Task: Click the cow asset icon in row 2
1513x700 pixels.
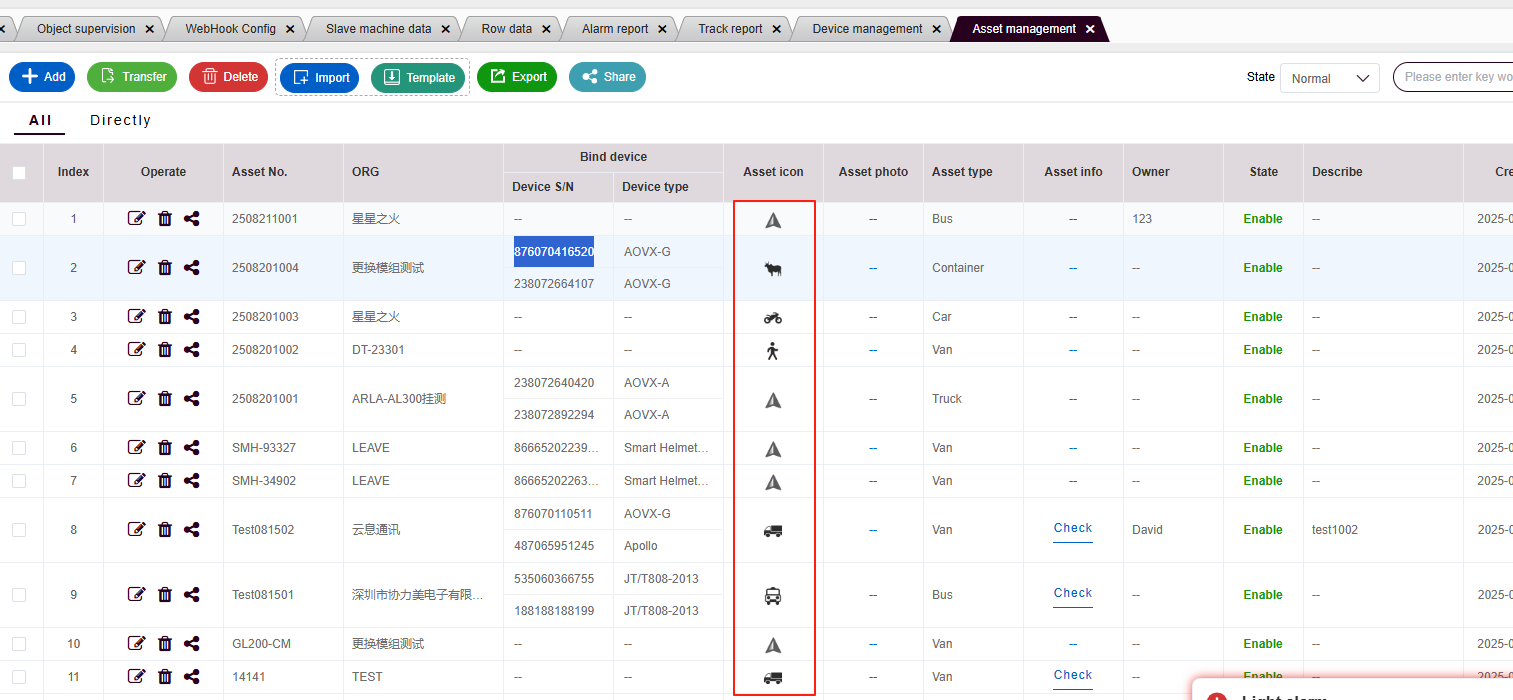Action: [772, 268]
